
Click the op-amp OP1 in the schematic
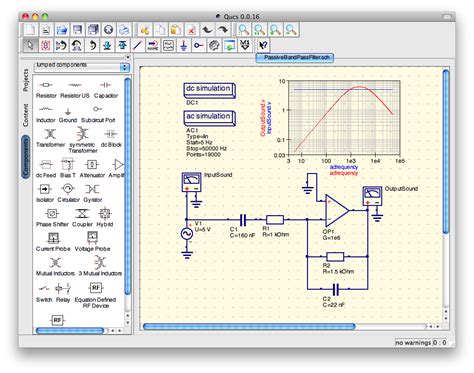(336, 210)
